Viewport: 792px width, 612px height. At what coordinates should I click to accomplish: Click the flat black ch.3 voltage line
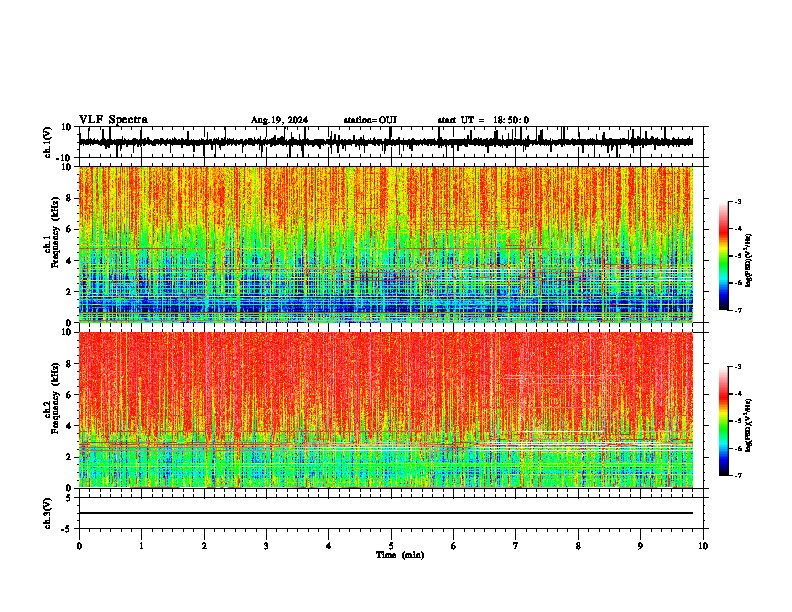pos(386,513)
